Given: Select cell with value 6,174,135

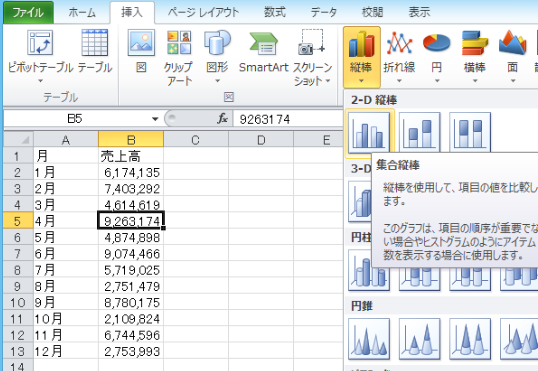Looking at the screenshot, I should [x=131, y=172].
